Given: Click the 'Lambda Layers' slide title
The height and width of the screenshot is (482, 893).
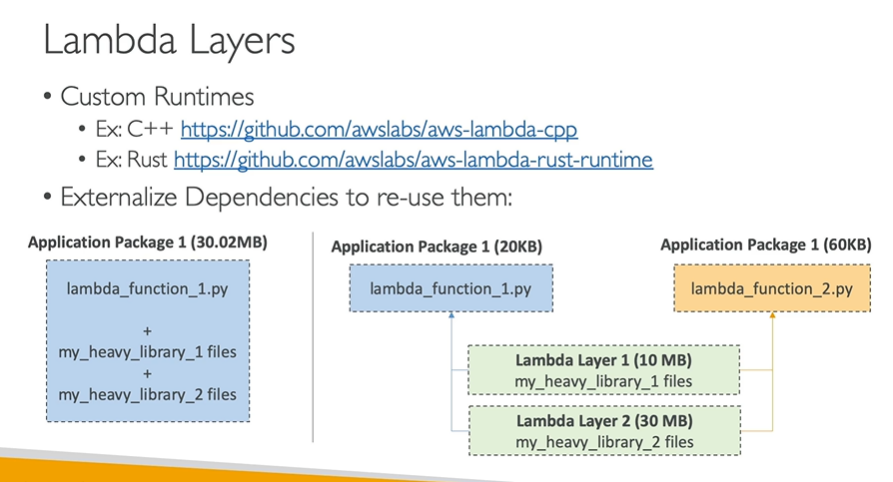Looking at the screenshot, I should point(169,40).
